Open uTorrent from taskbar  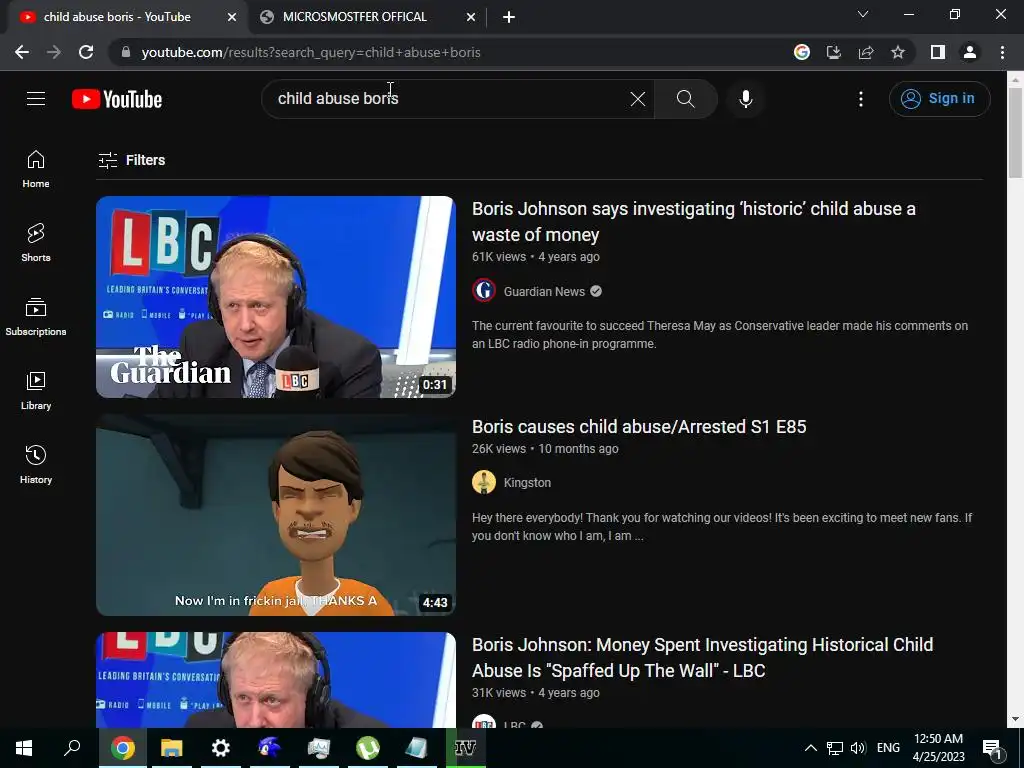tap(368, 748)
